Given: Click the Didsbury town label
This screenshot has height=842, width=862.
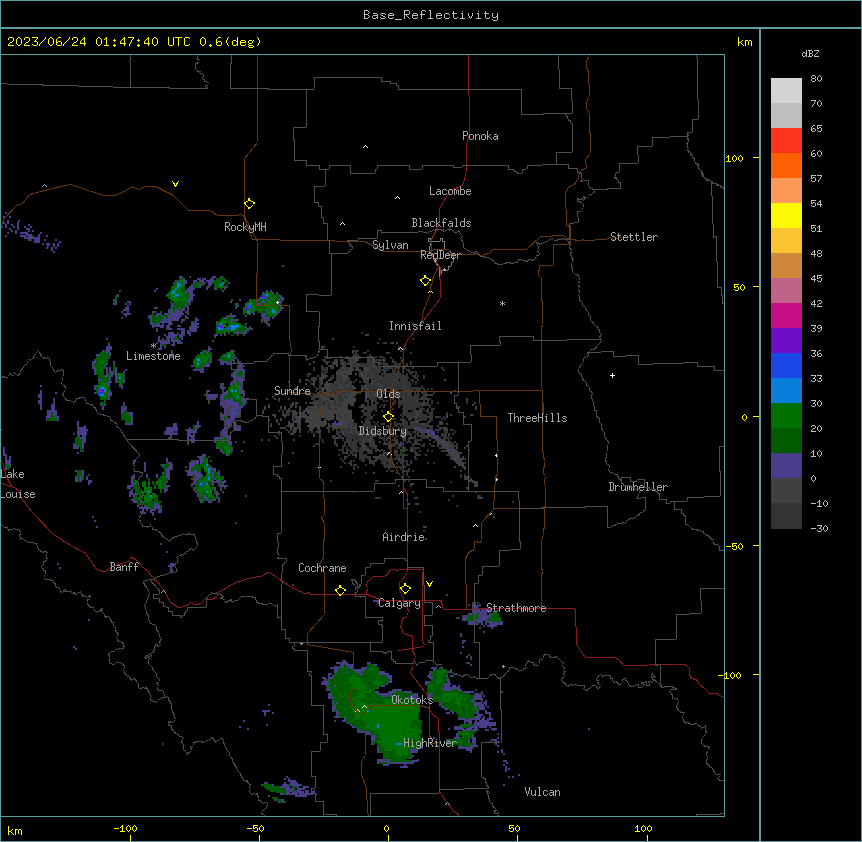Looking at the screenshot, I should [383, 431].
